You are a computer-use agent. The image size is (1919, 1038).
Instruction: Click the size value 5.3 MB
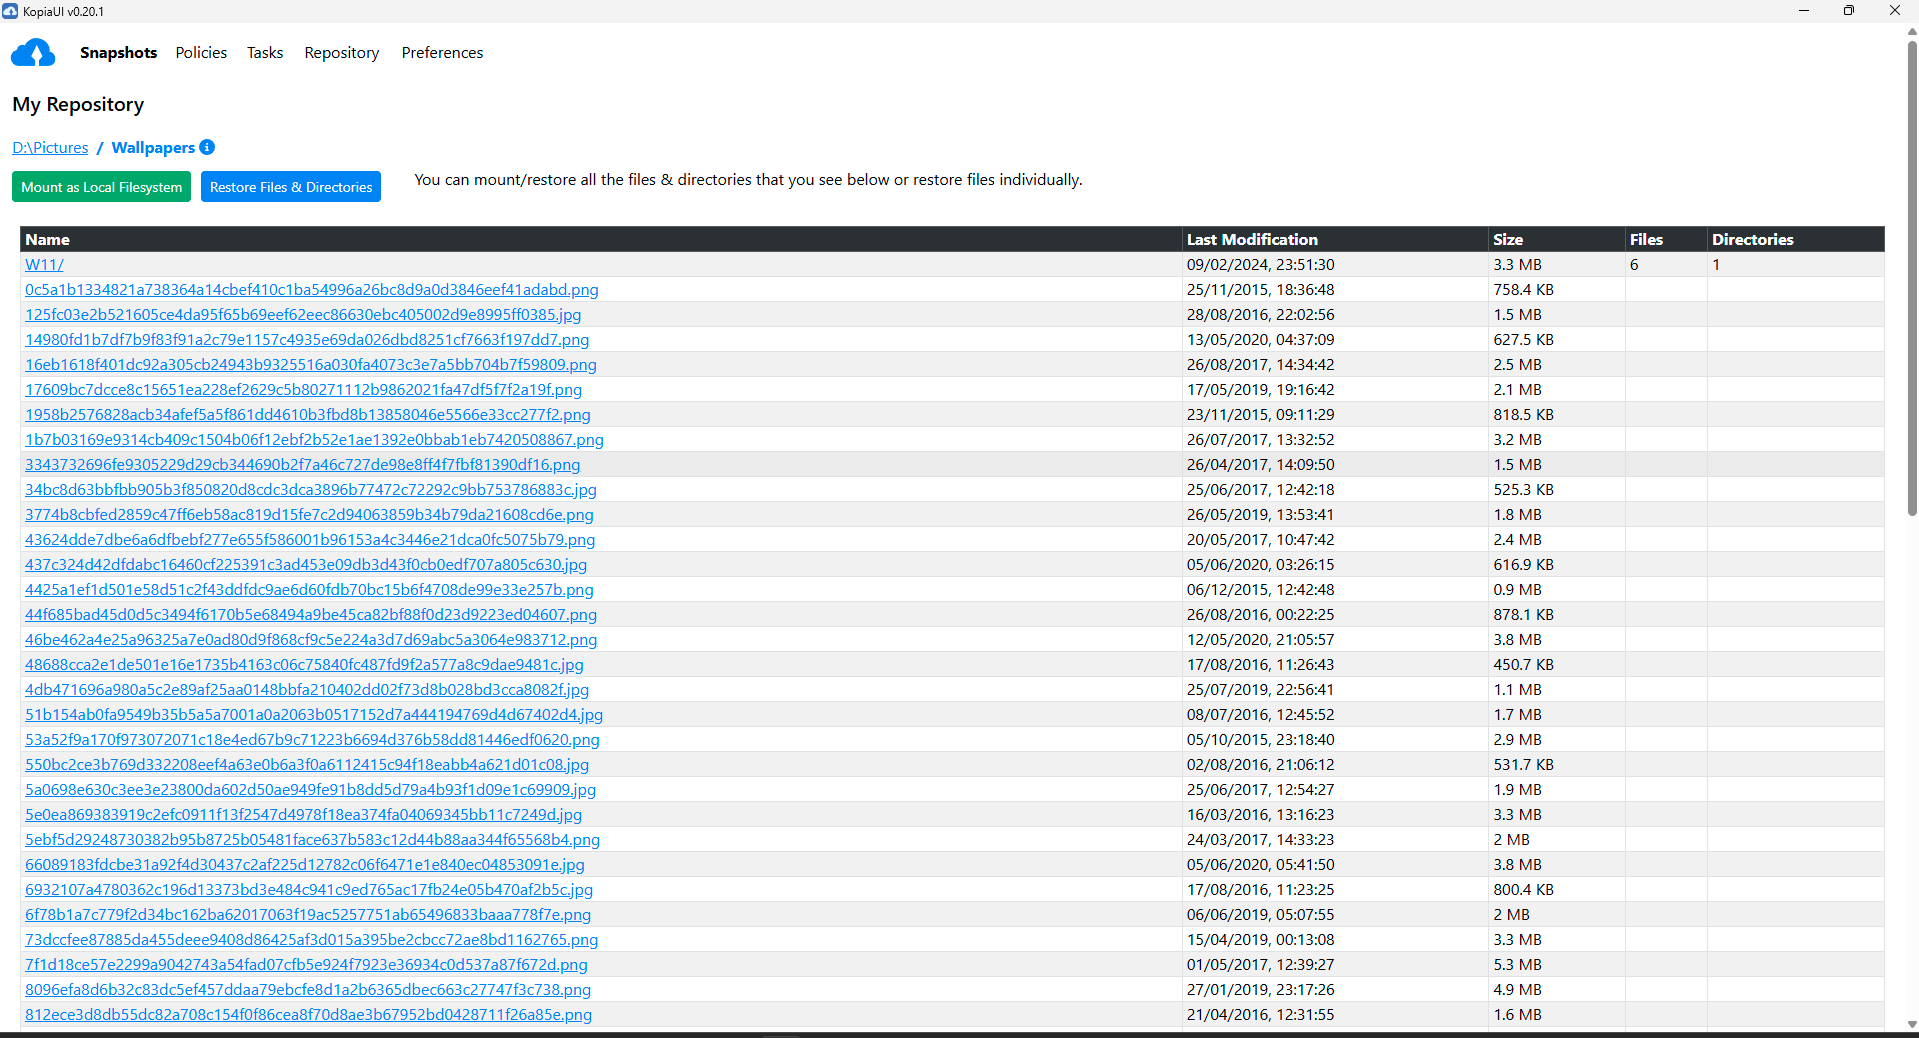point(1517,965)
